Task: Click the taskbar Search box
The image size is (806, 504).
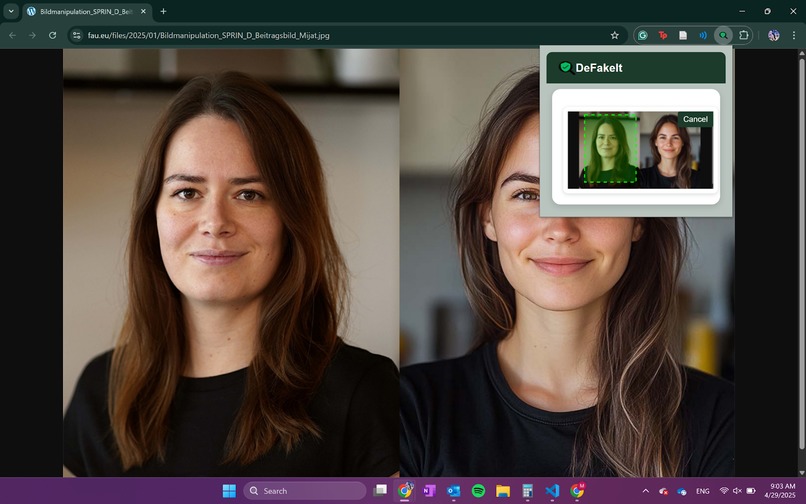Action: [305, 491]
